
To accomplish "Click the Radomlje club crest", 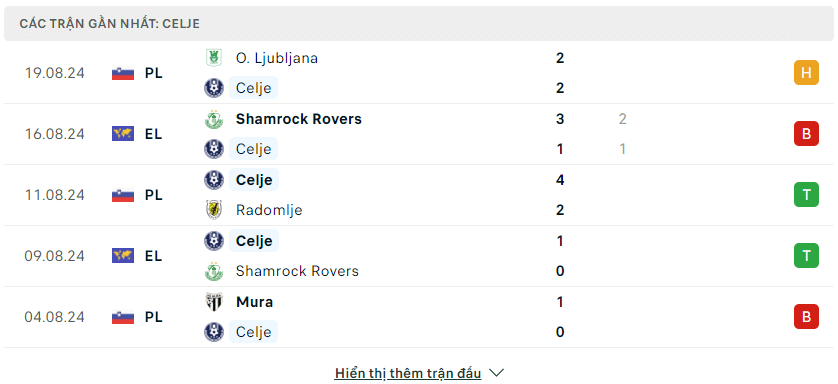I will tap(214, 210).
